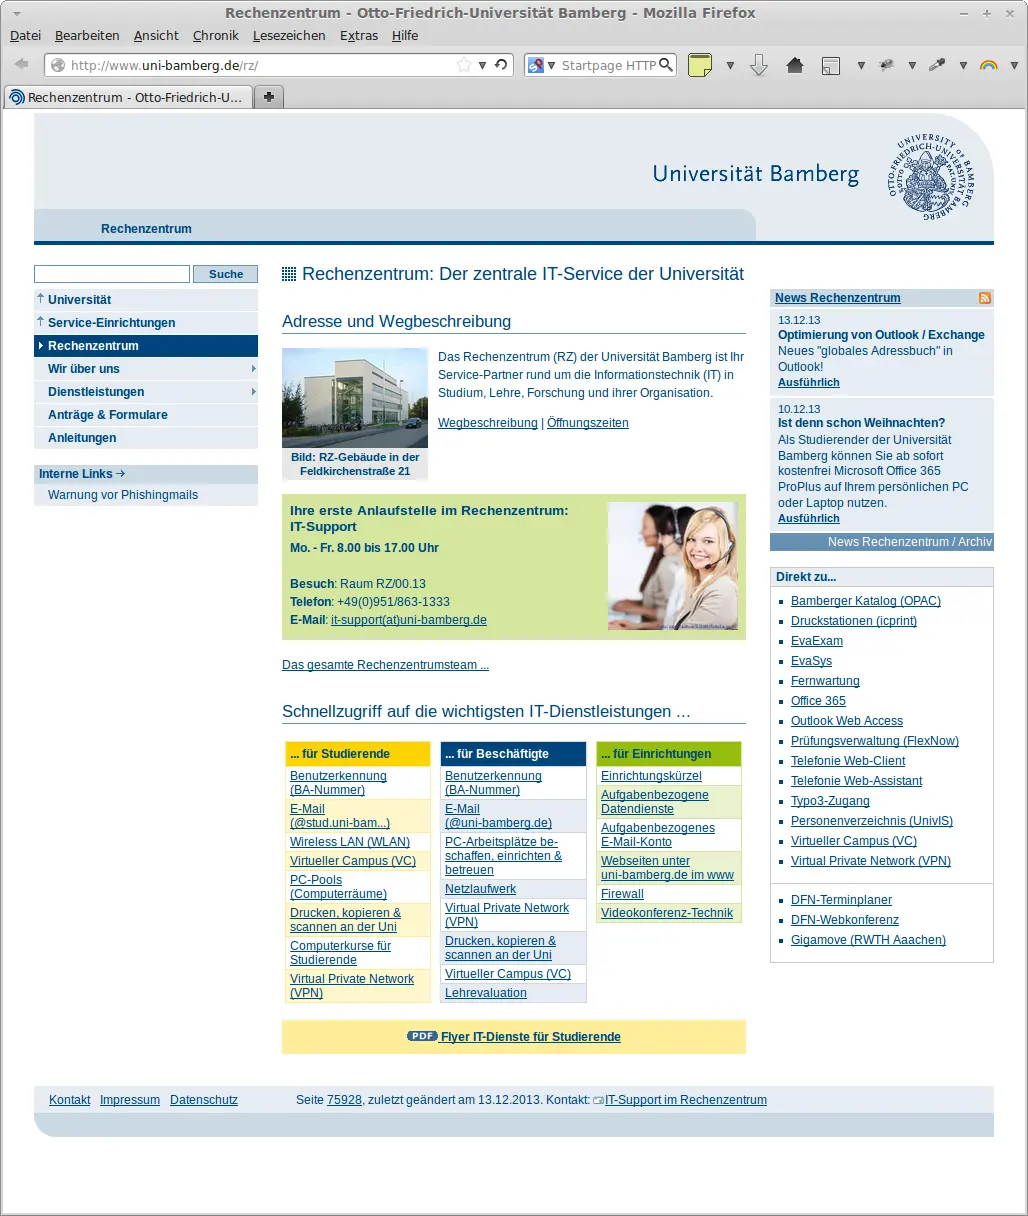
Task: Click the rainbow add-on icon
Action: click(x=988, y=65)
